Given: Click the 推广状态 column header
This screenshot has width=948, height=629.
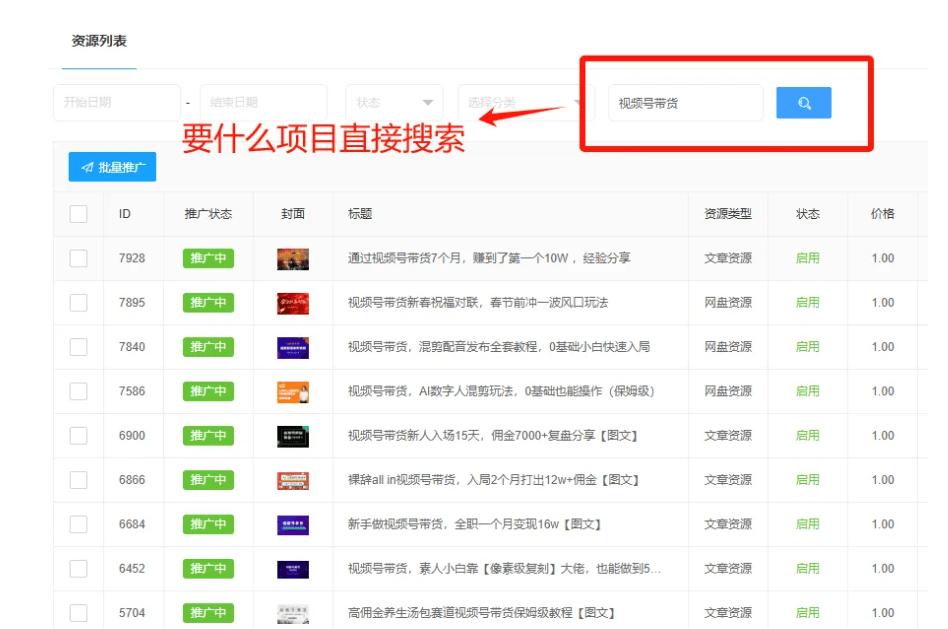Looking at the screenshot, I should (x=208, y=213).
